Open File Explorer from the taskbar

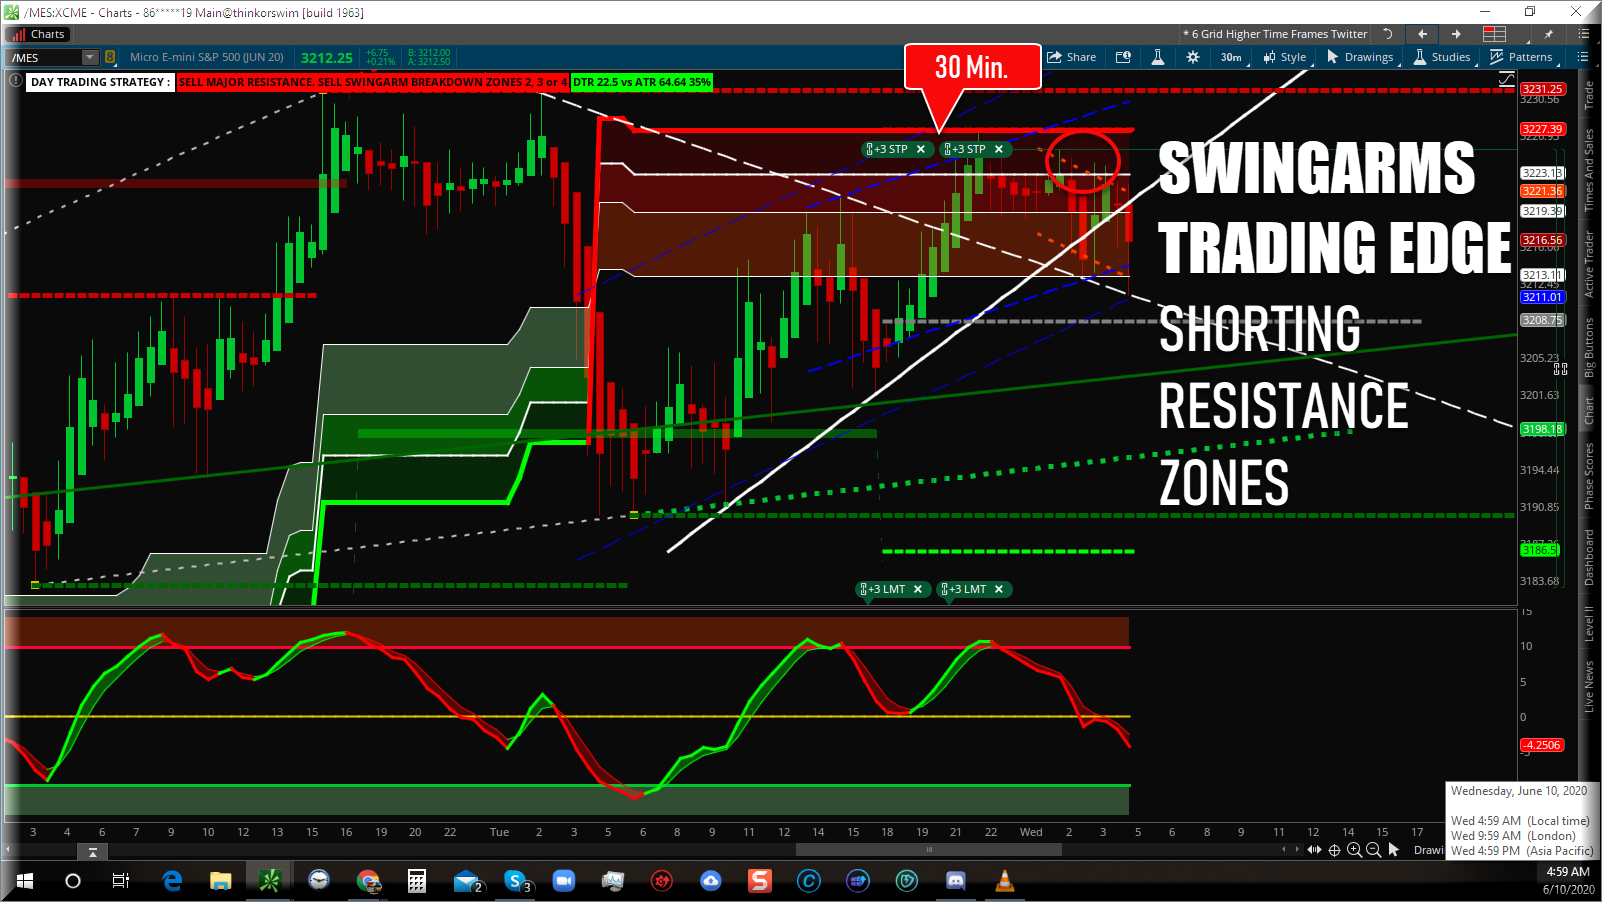(x=221, y=881)
